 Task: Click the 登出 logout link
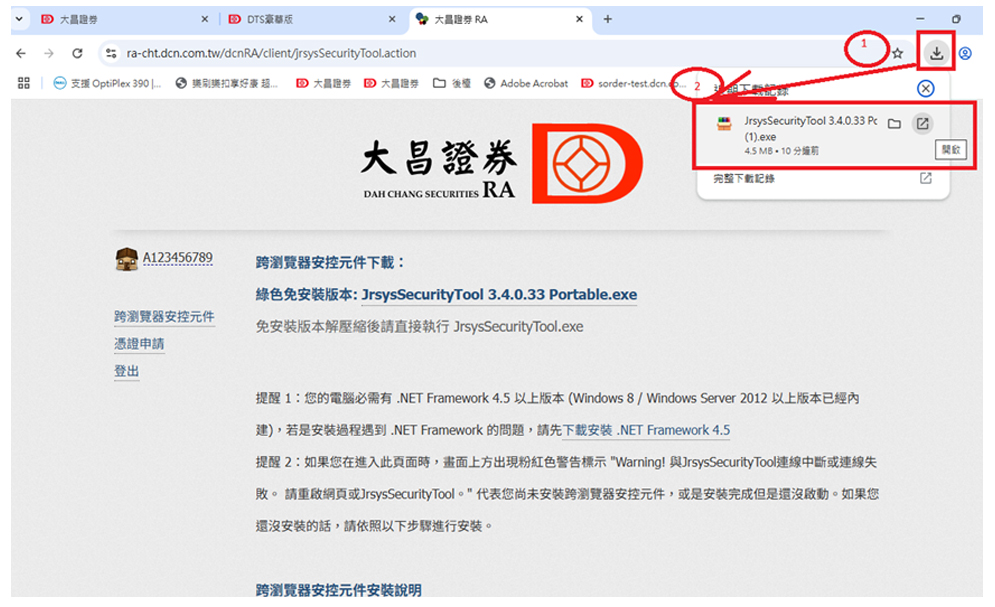(127, 371)
